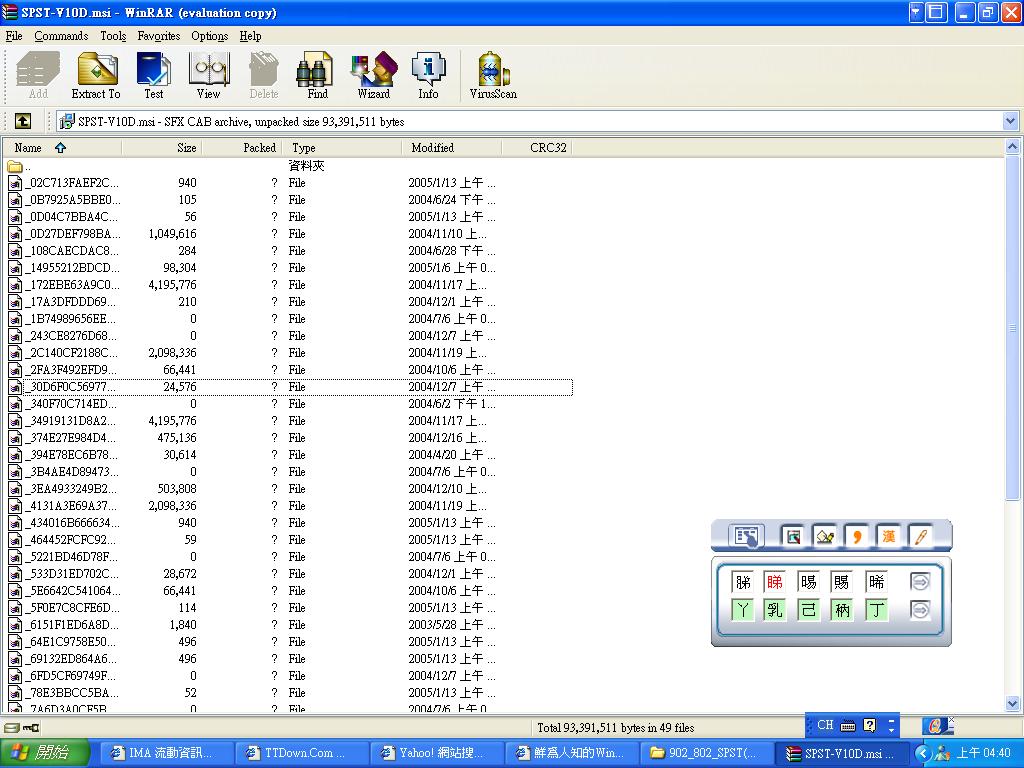Open the Commands menu
The image size is (1024, 768).
(61, 35)
